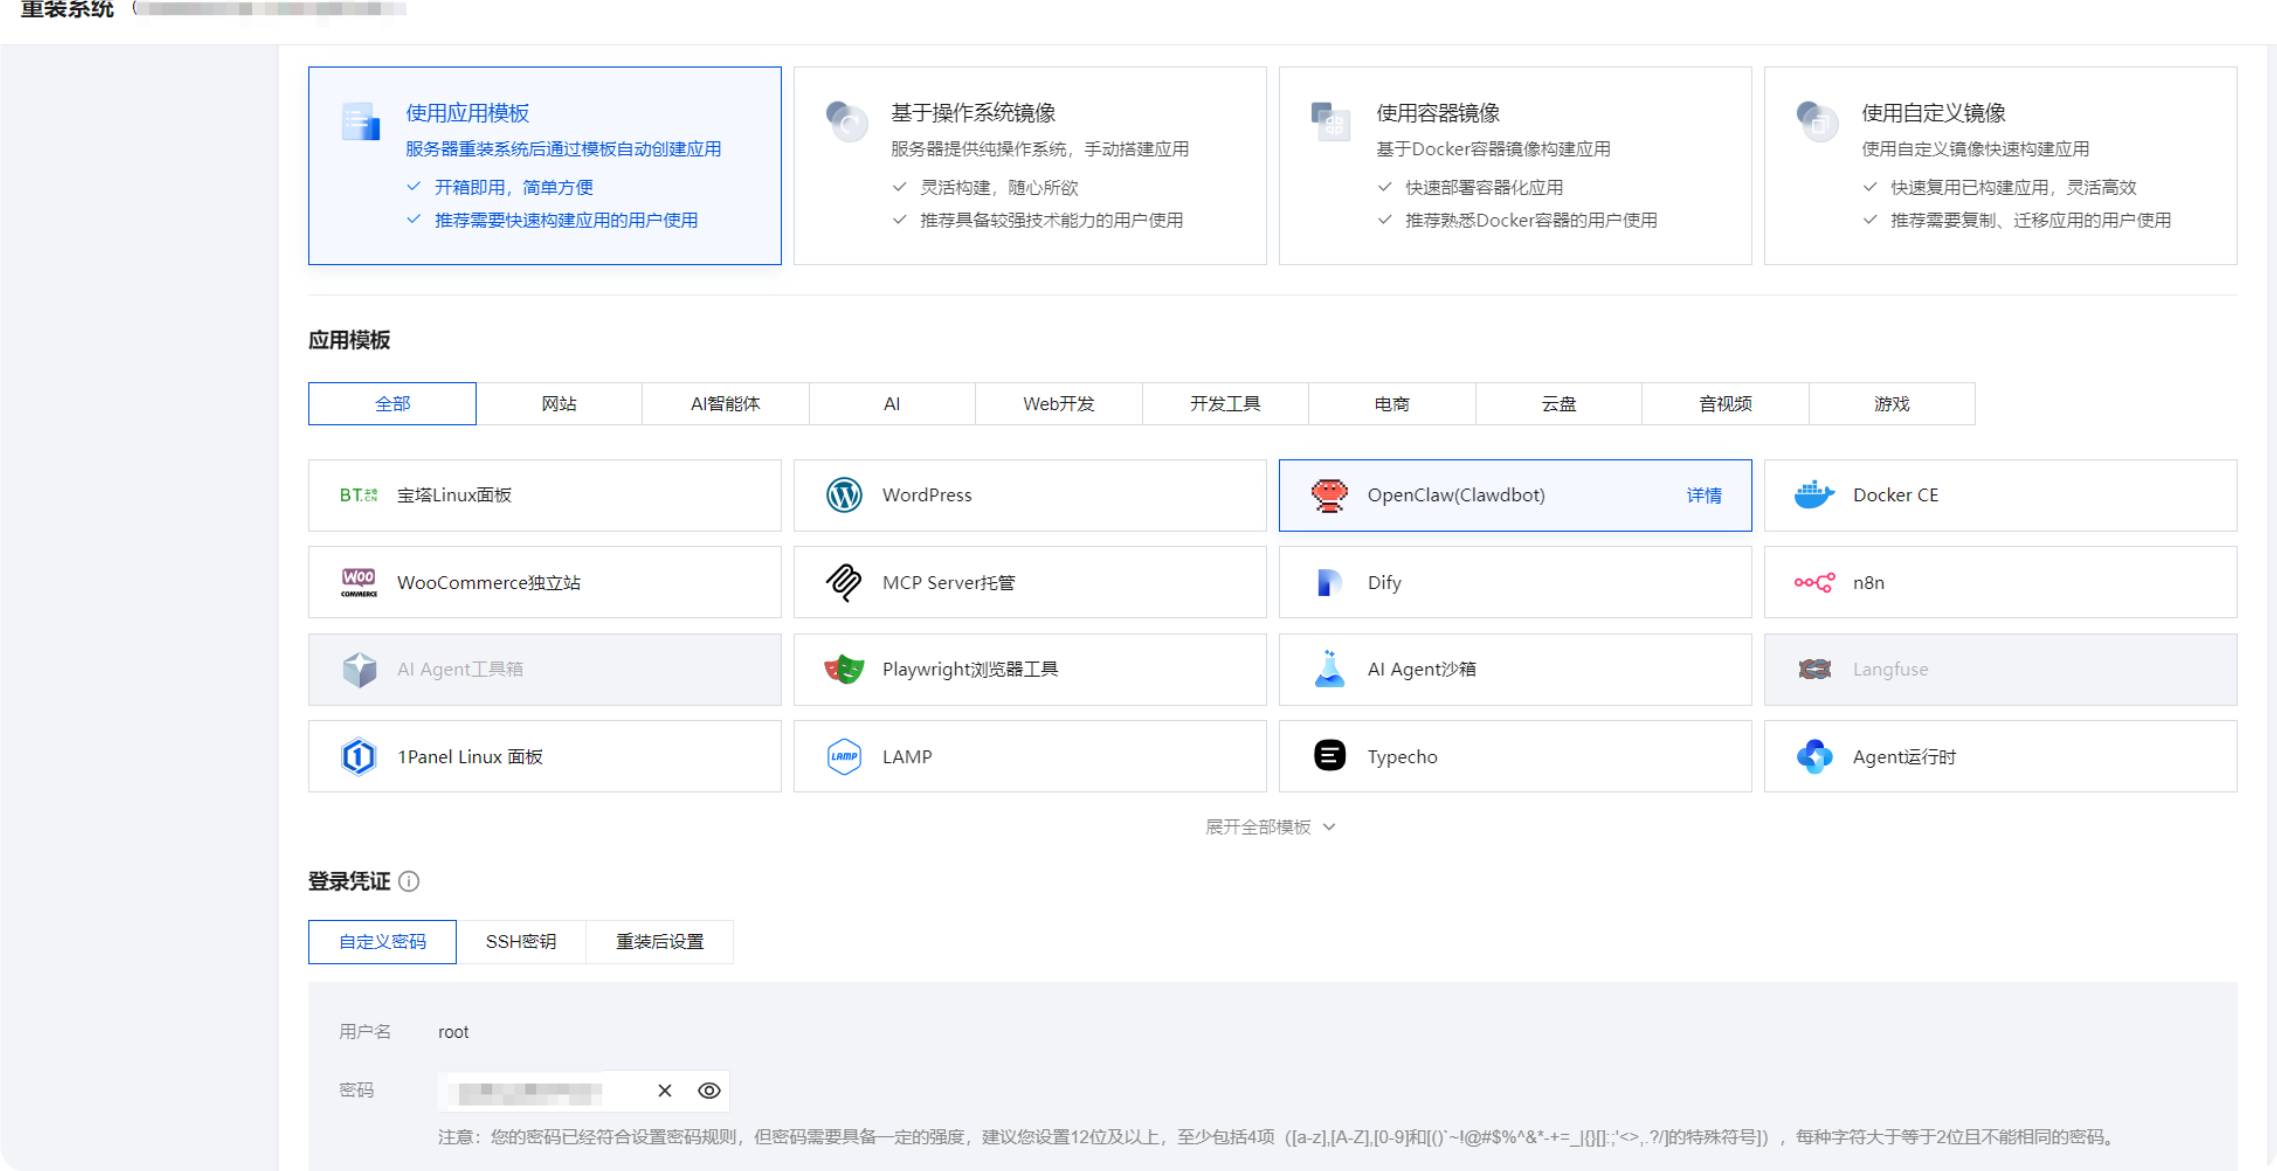Click the 登录凭证 info icon

408,881
